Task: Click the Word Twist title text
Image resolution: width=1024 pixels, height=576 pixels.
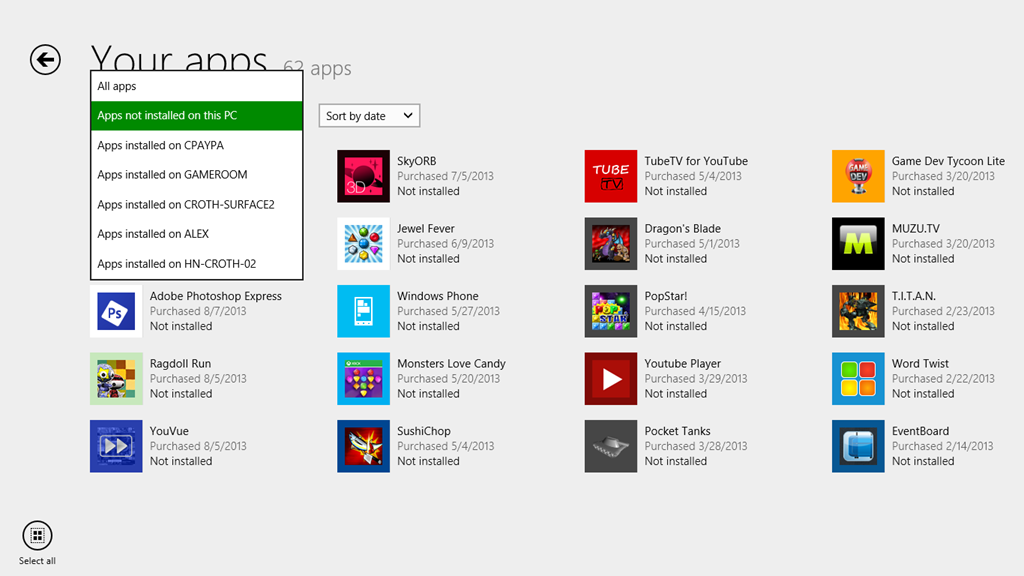Action: coord(920,364)
